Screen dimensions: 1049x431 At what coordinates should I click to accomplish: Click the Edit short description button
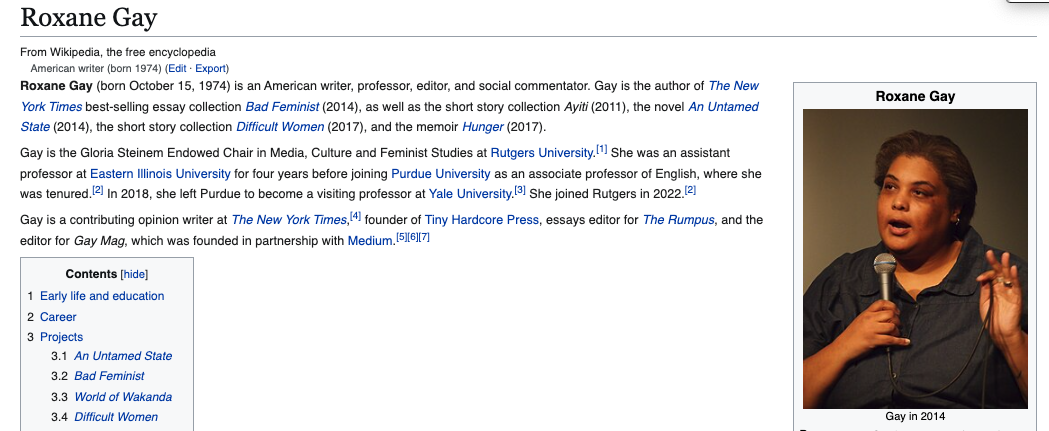[177, 69]
